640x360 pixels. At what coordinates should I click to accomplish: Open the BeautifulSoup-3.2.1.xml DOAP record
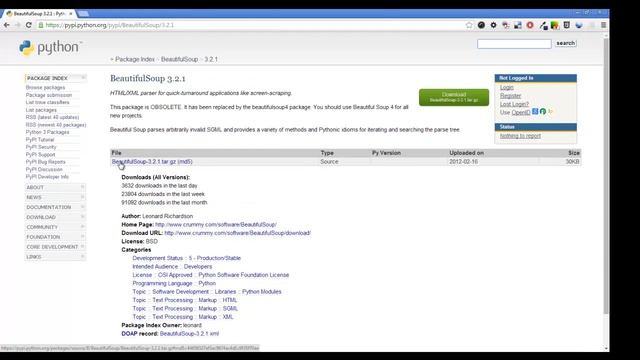point(189,333)
